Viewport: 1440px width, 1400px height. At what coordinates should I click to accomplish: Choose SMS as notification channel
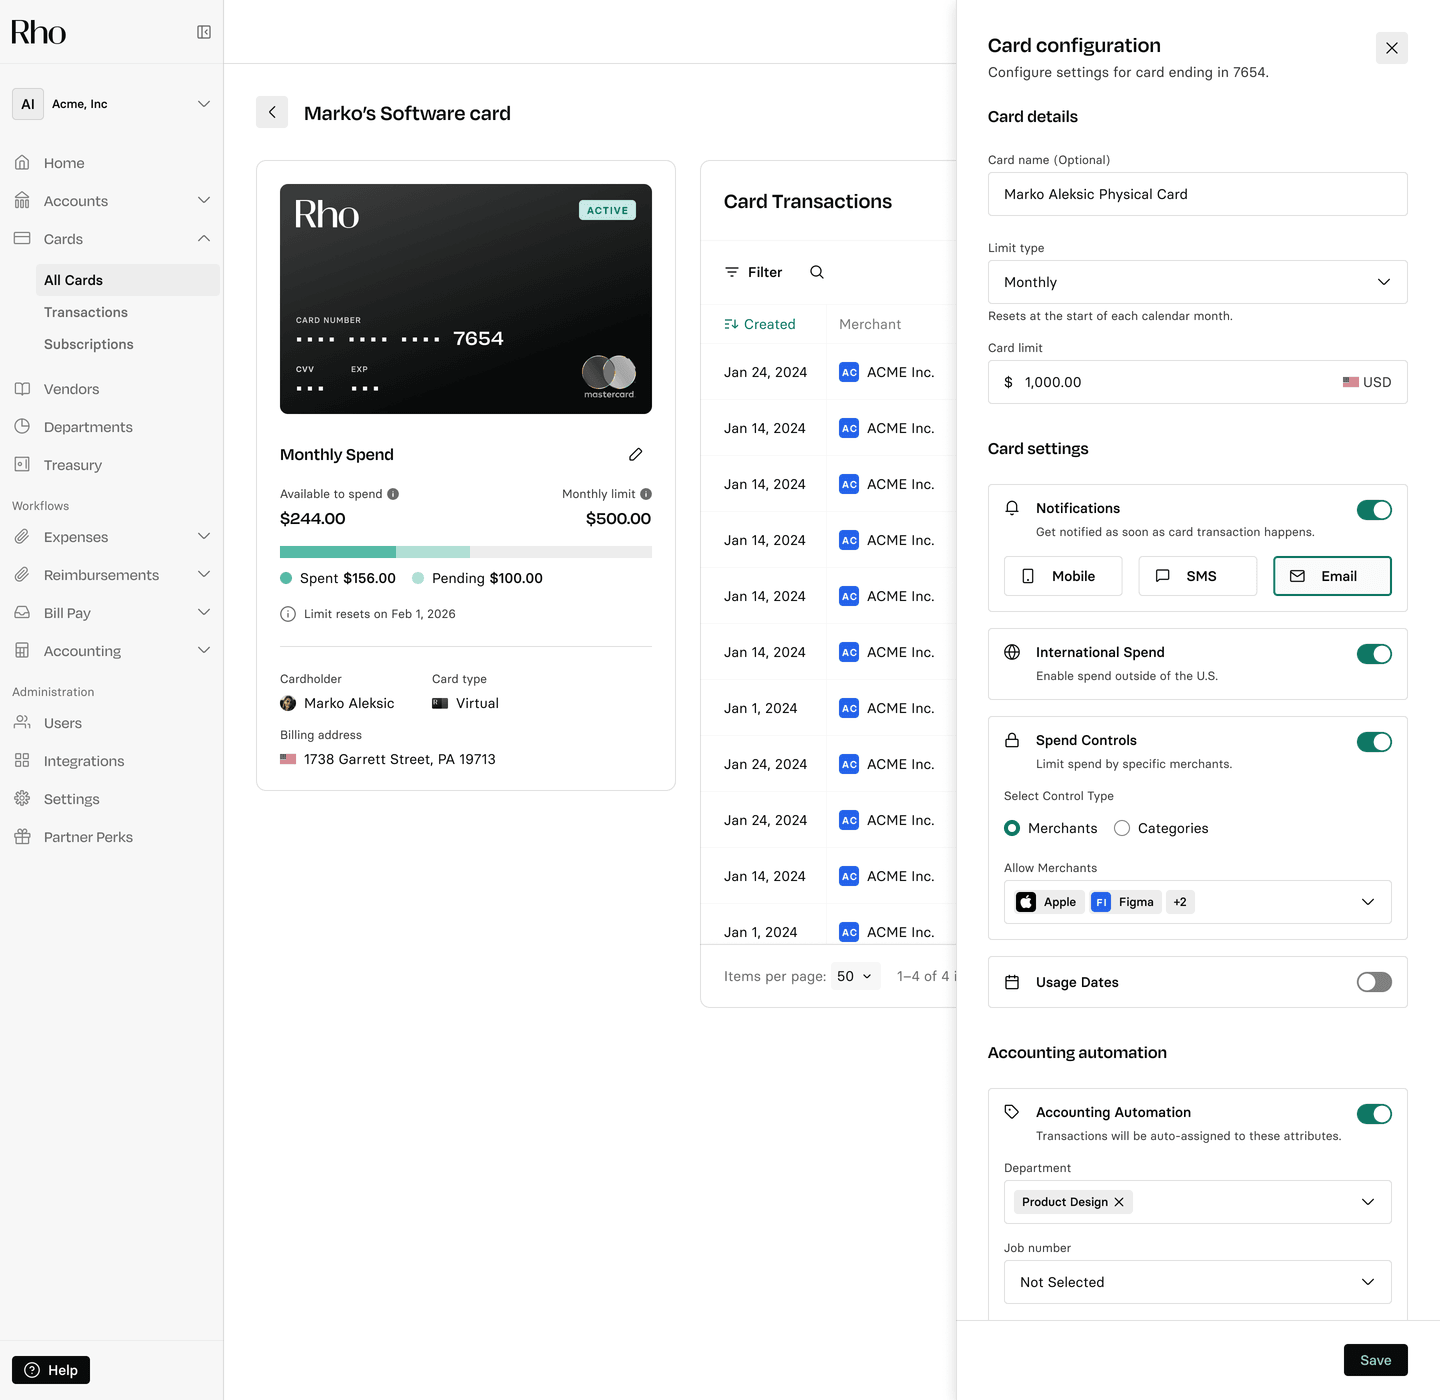click(x=1197, y=576)
